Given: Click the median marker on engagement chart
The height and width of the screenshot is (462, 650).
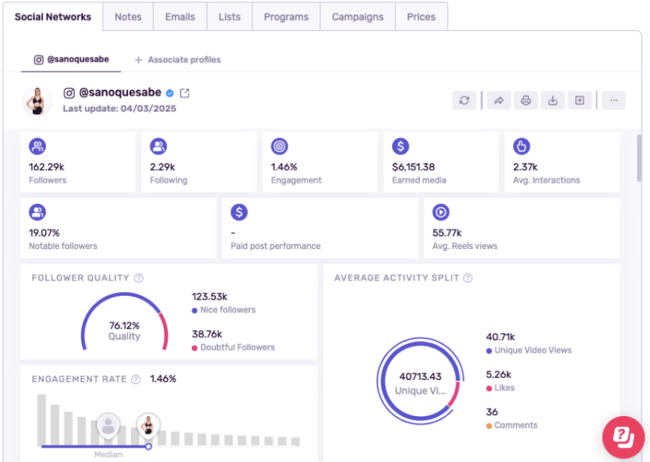Looking at the screenshot, I should [108, 425].
